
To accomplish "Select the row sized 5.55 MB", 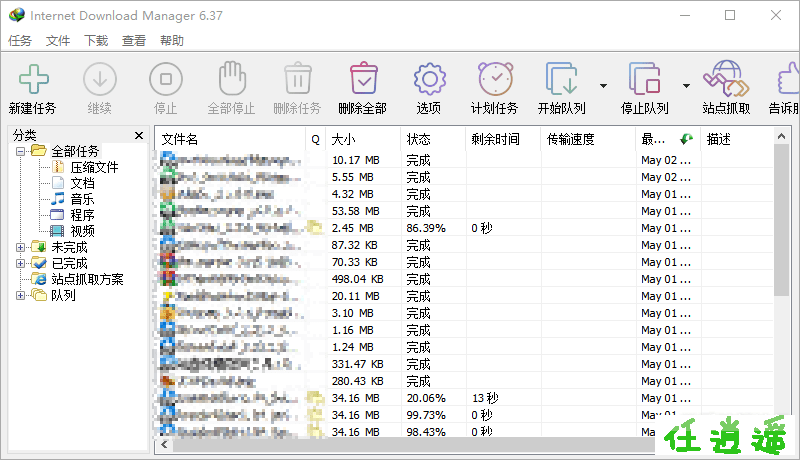I will (x=464, y=177).
